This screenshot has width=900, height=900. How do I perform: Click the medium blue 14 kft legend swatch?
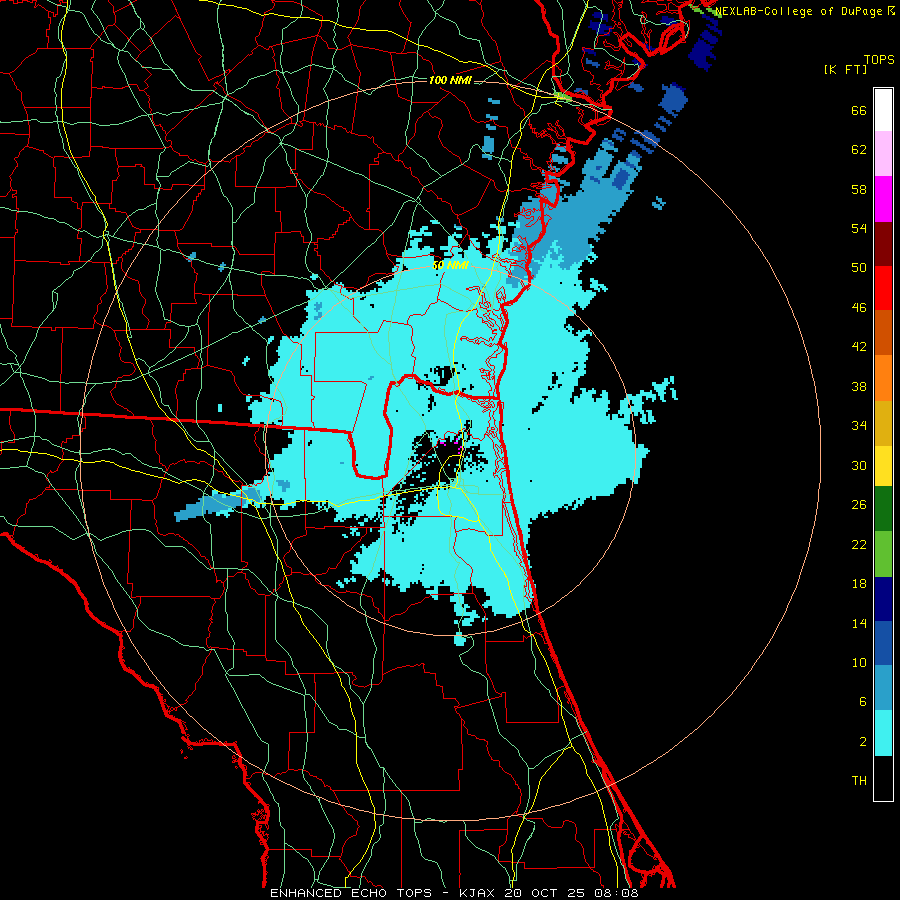click(883, 643)
